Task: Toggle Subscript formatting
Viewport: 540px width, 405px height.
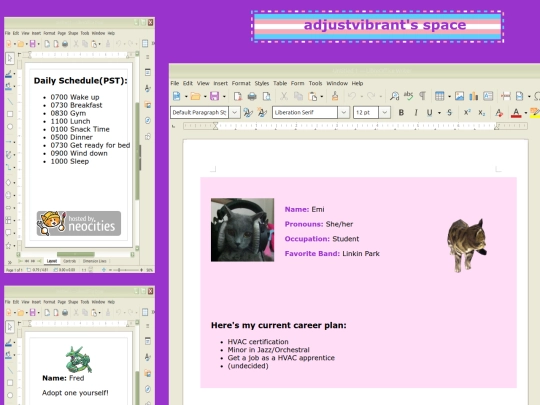Action: tap(481, 113)
